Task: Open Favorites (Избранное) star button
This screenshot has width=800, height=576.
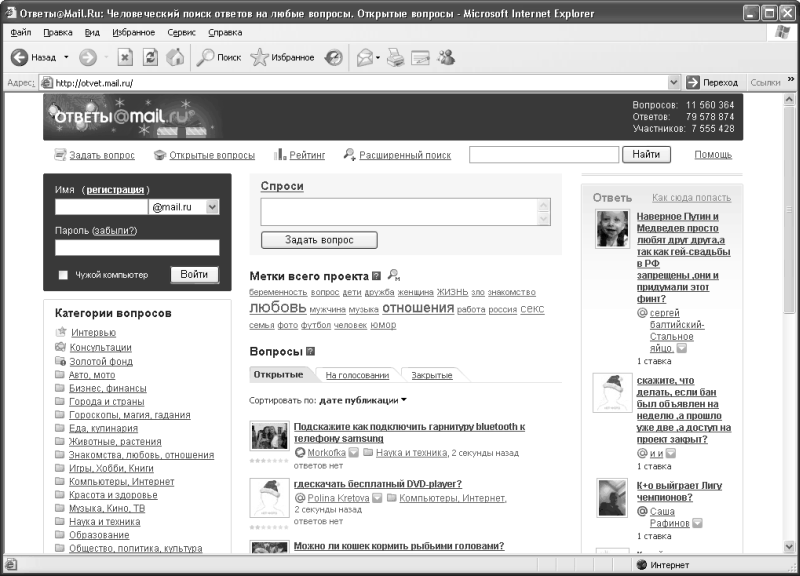Action: click(282, 58)
